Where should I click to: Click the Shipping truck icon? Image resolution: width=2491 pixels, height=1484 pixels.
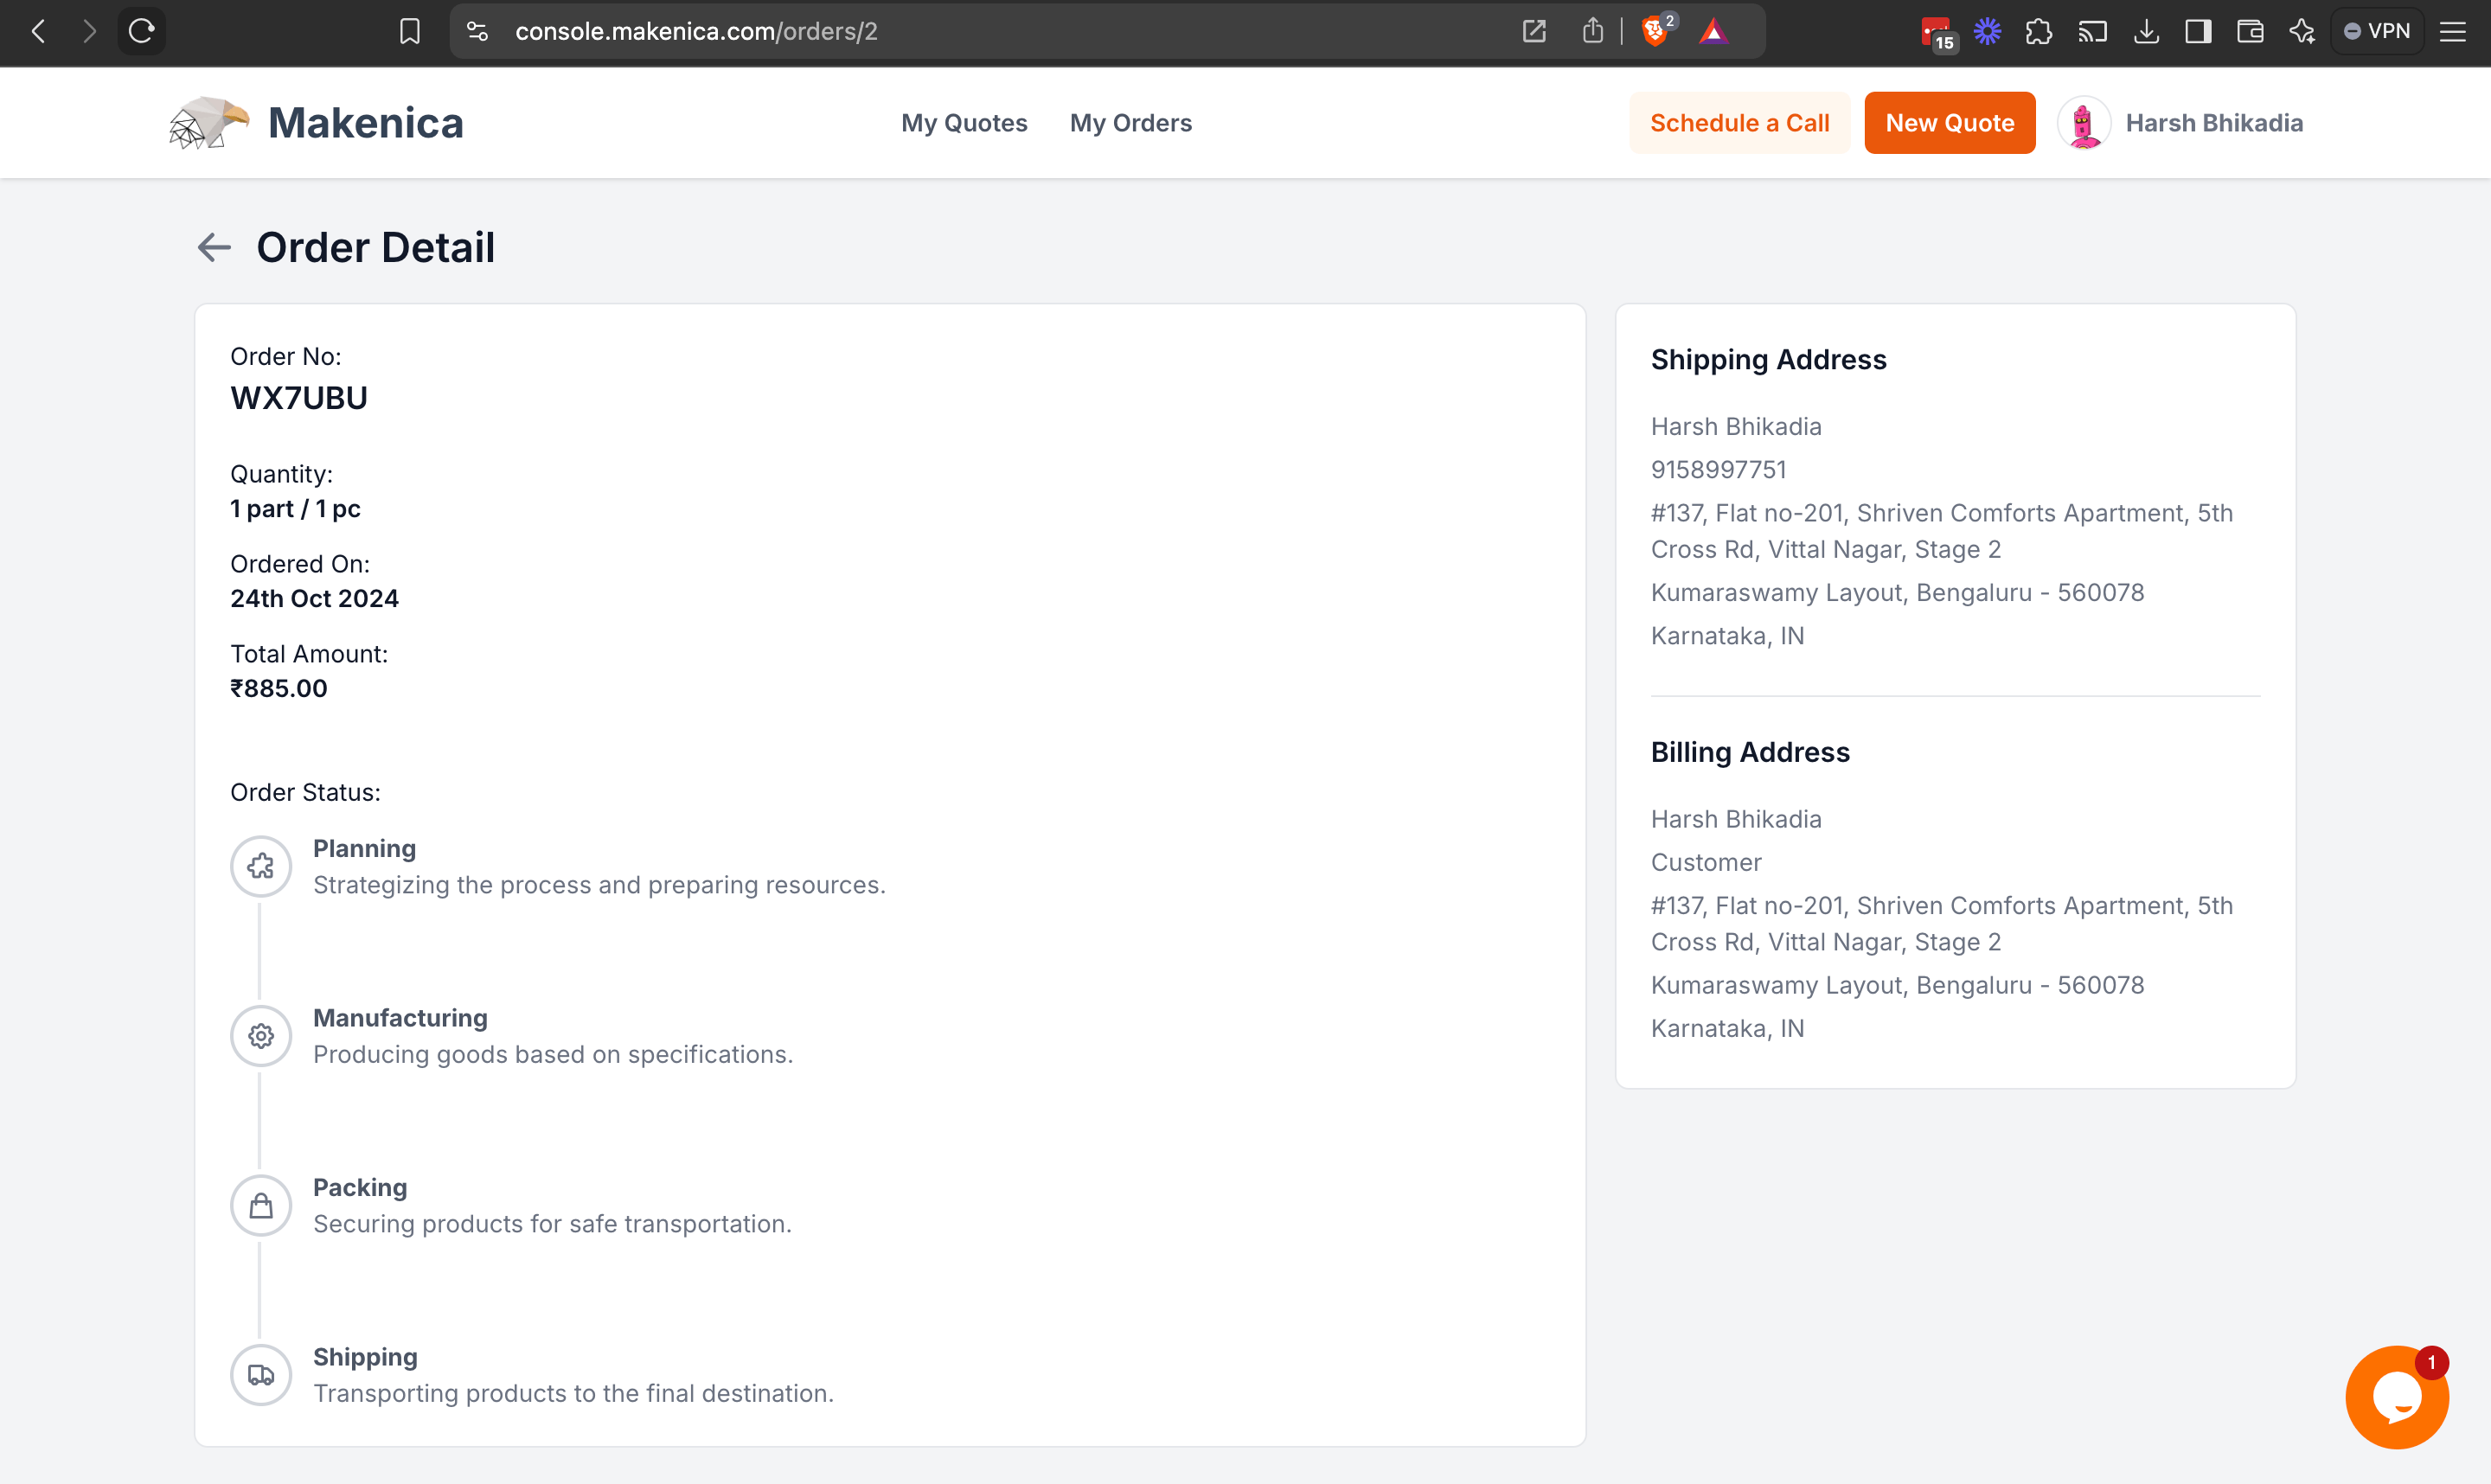pos(259,1374)
